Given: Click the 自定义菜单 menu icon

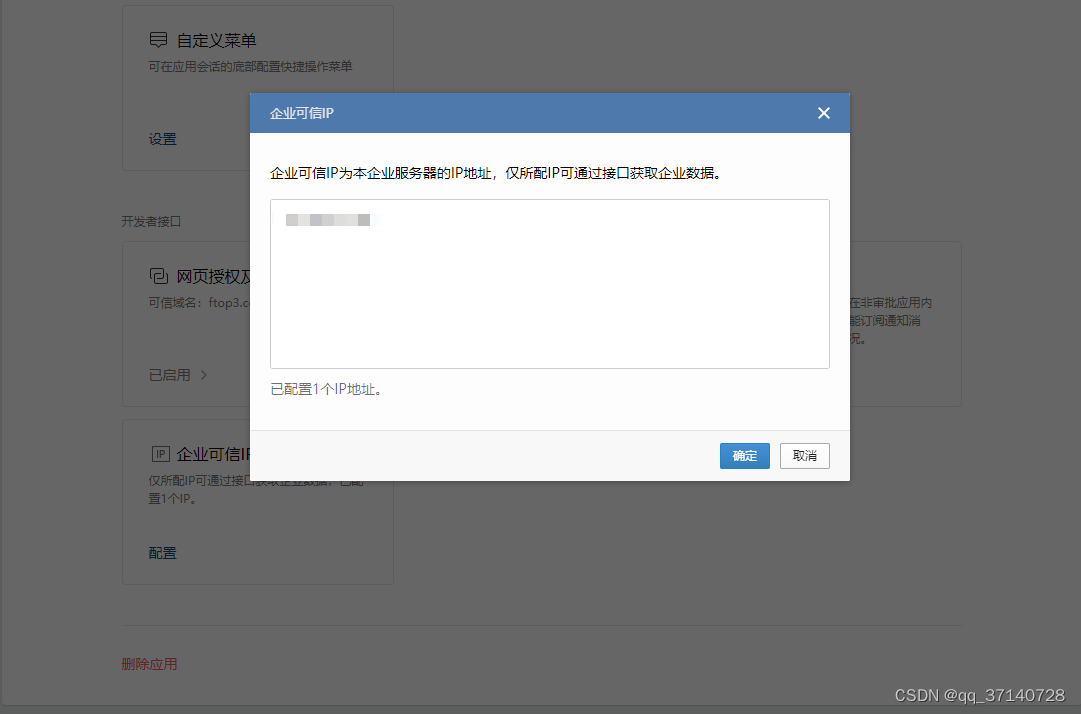Looking at the screenshot, I should click(159, 40).
